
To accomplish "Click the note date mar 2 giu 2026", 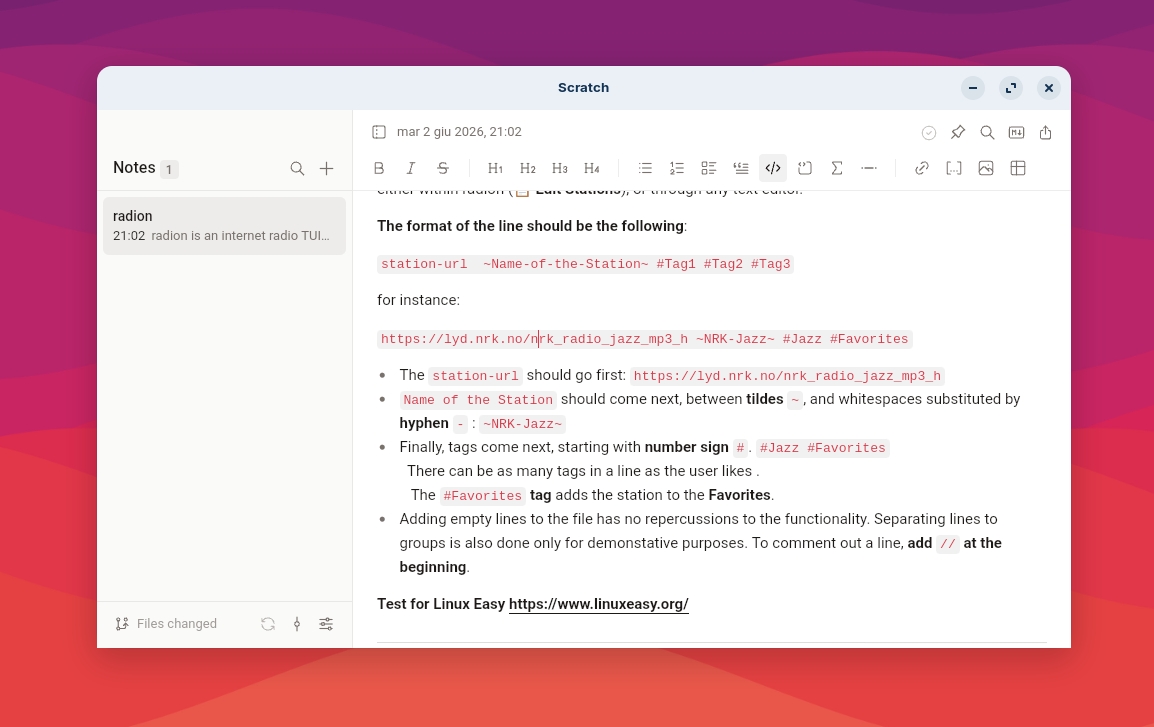I will 459,132.
